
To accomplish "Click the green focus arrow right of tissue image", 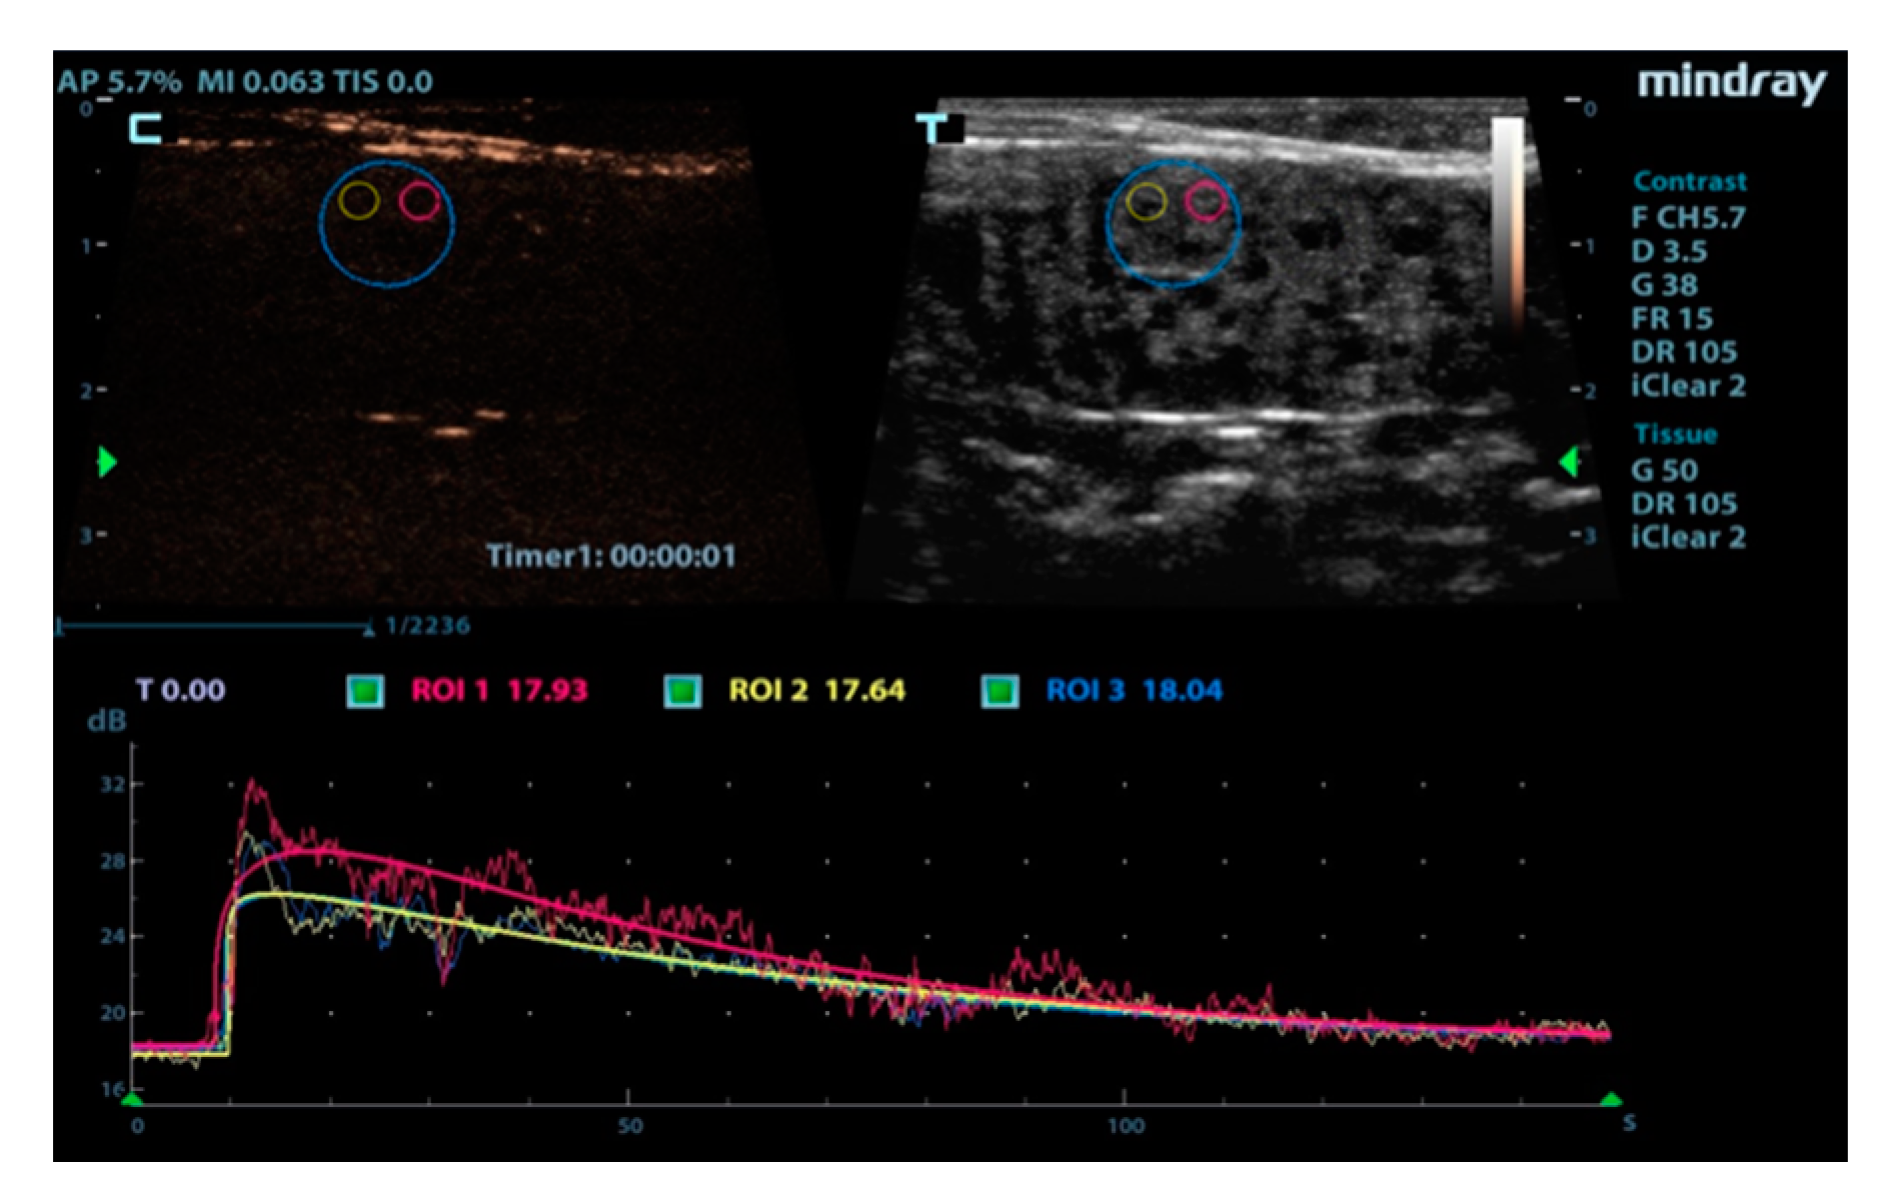I will [x=1569, y=462].
